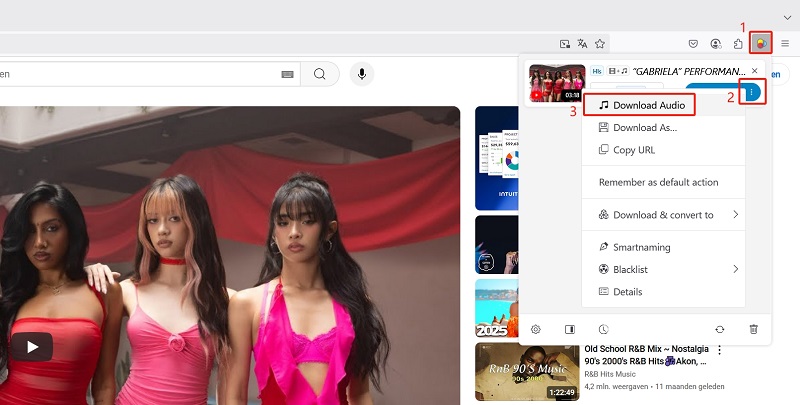The image size is (800, 405).
Task: Open Smartnaming from the menu
Action: click(663, 247)
